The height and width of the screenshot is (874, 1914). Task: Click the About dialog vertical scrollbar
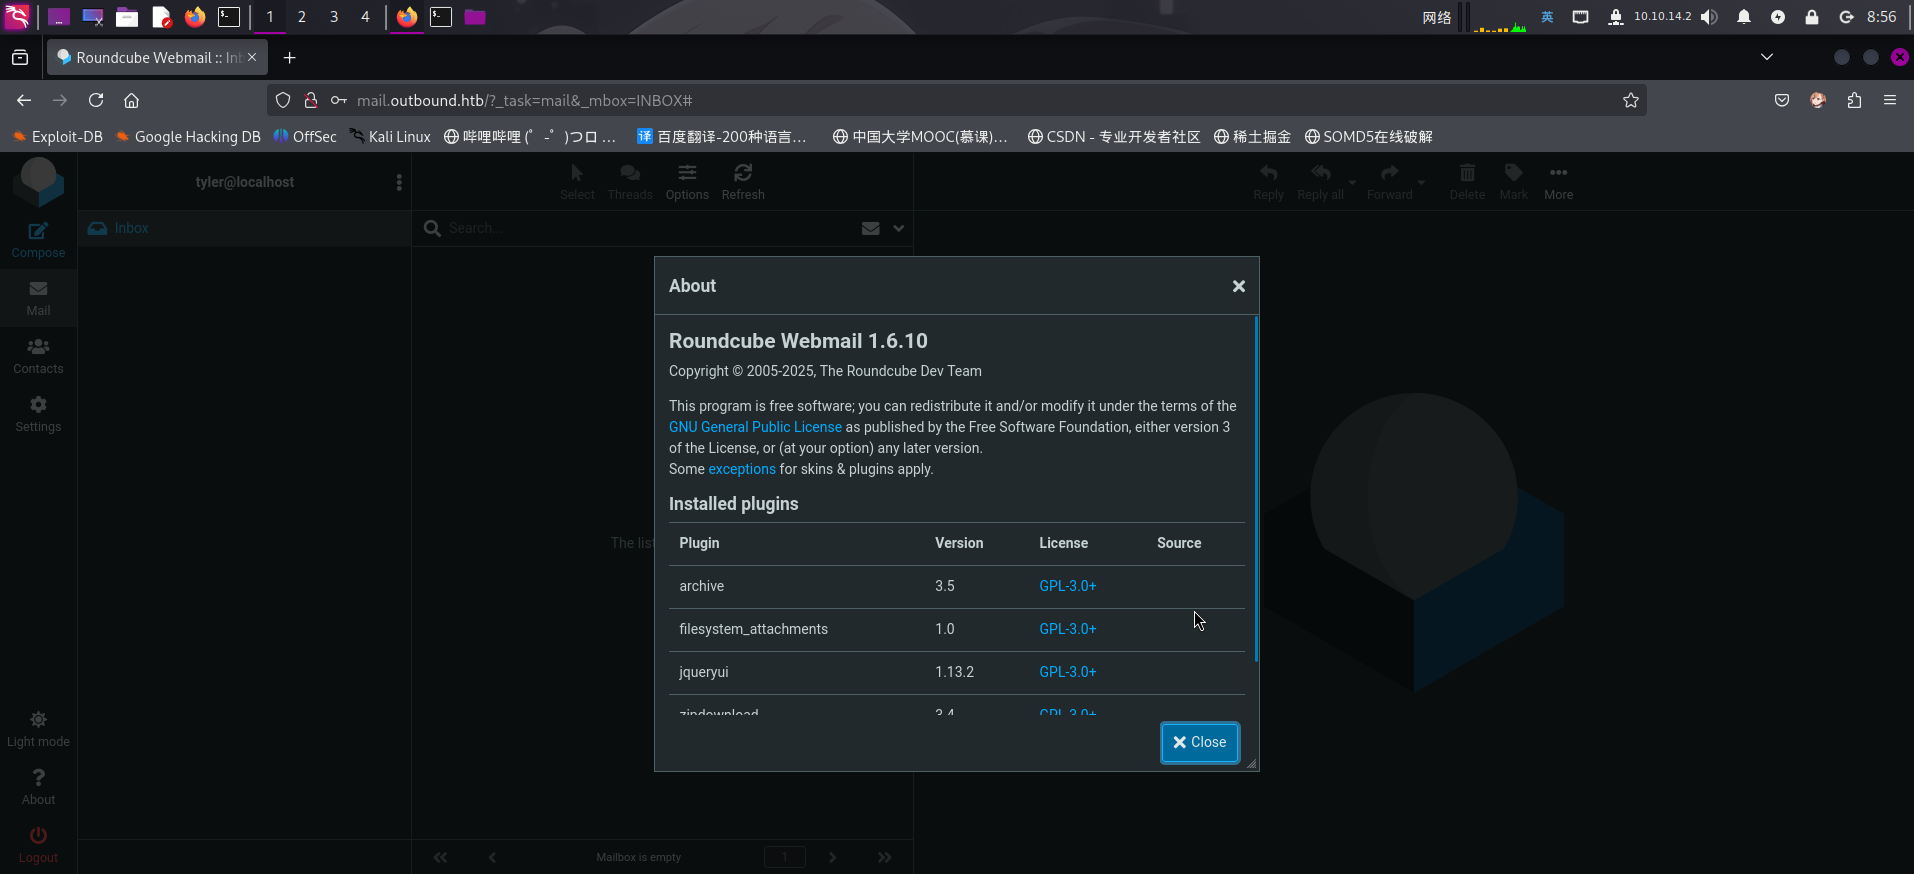tap(1256, 489)
